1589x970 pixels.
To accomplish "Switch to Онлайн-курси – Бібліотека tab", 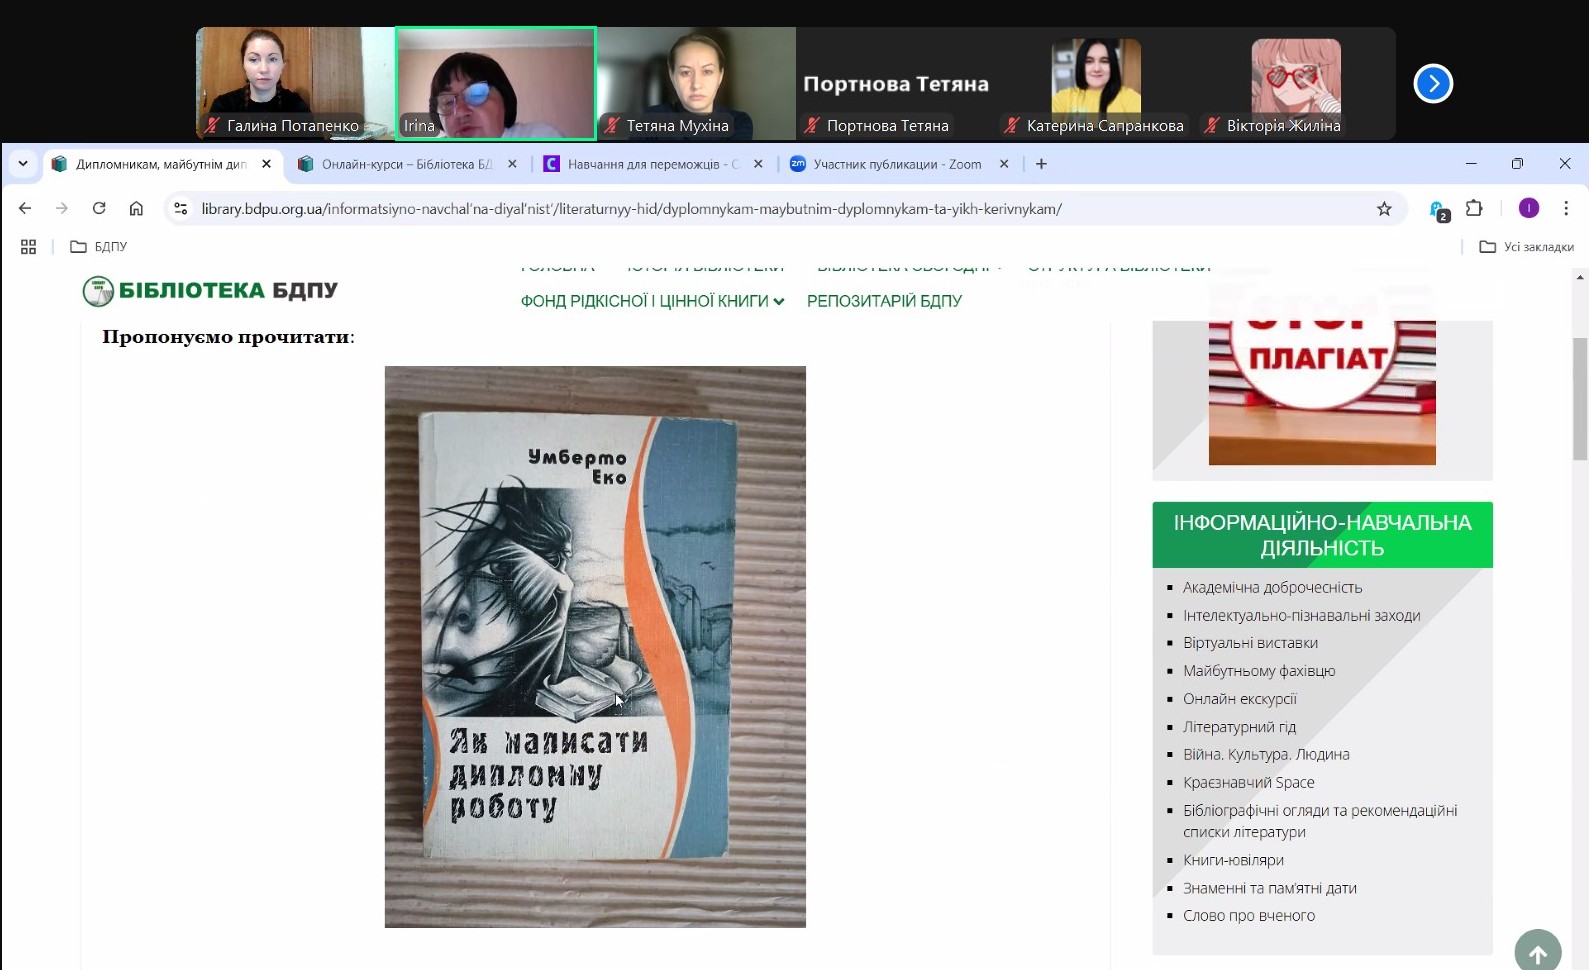I will (x=405, y=164).
